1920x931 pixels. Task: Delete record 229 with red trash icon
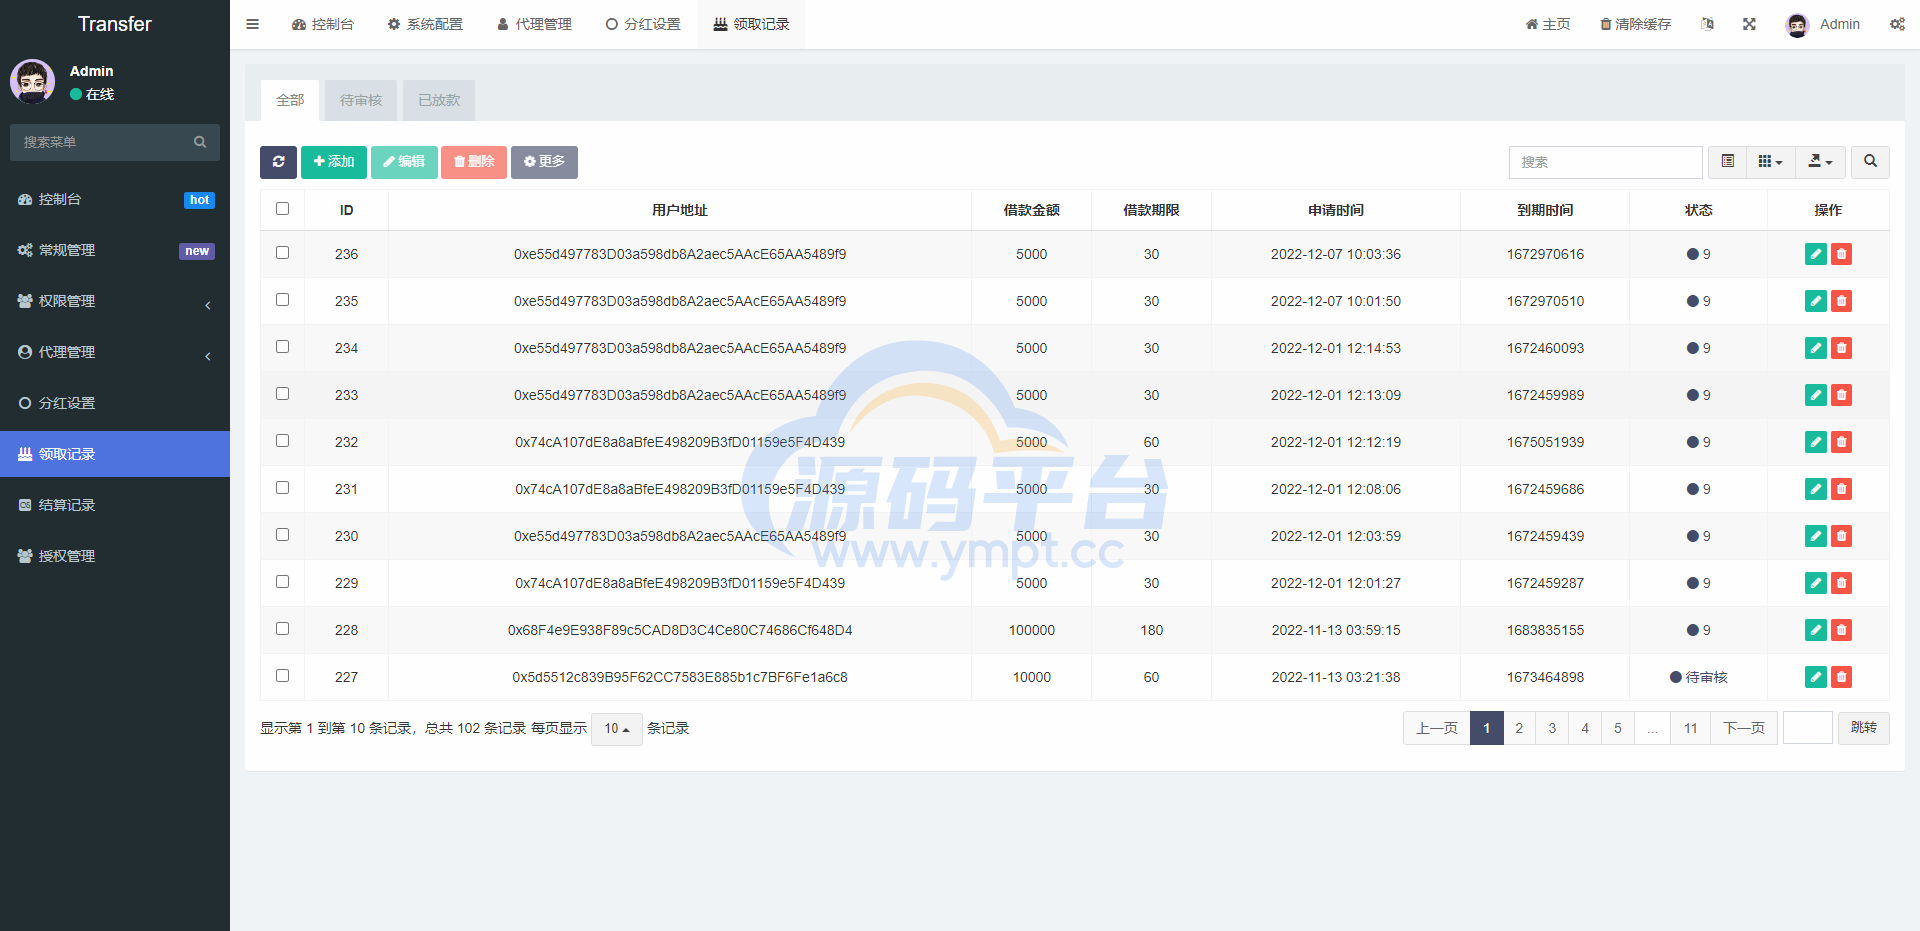coord(1841,583)
